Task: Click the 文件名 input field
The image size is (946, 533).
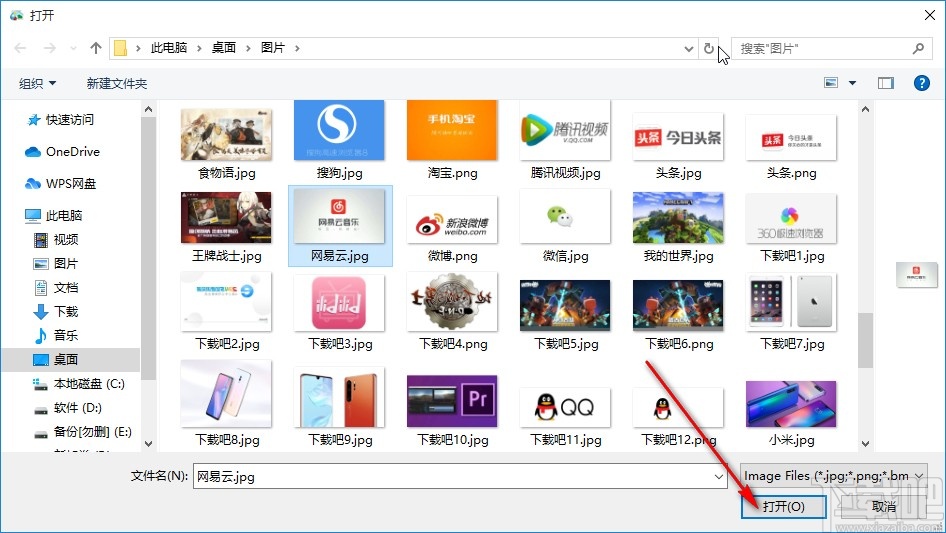Action: pos(459,476)
